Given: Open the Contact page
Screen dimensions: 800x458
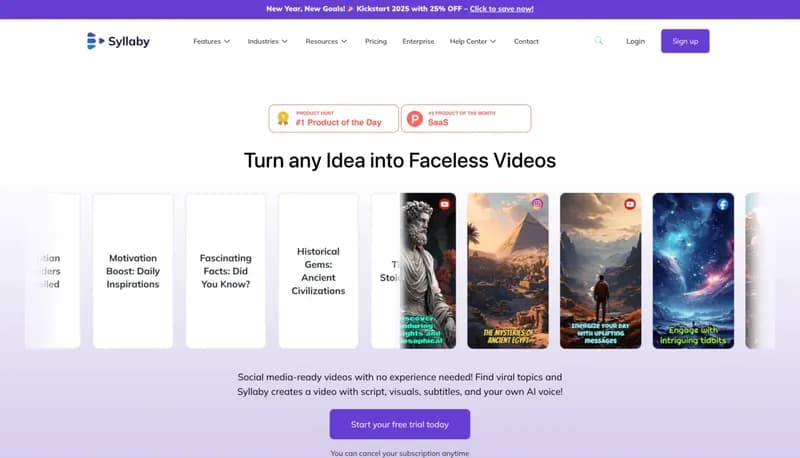Looking at the screenshot, I should (x=526, y=41).
